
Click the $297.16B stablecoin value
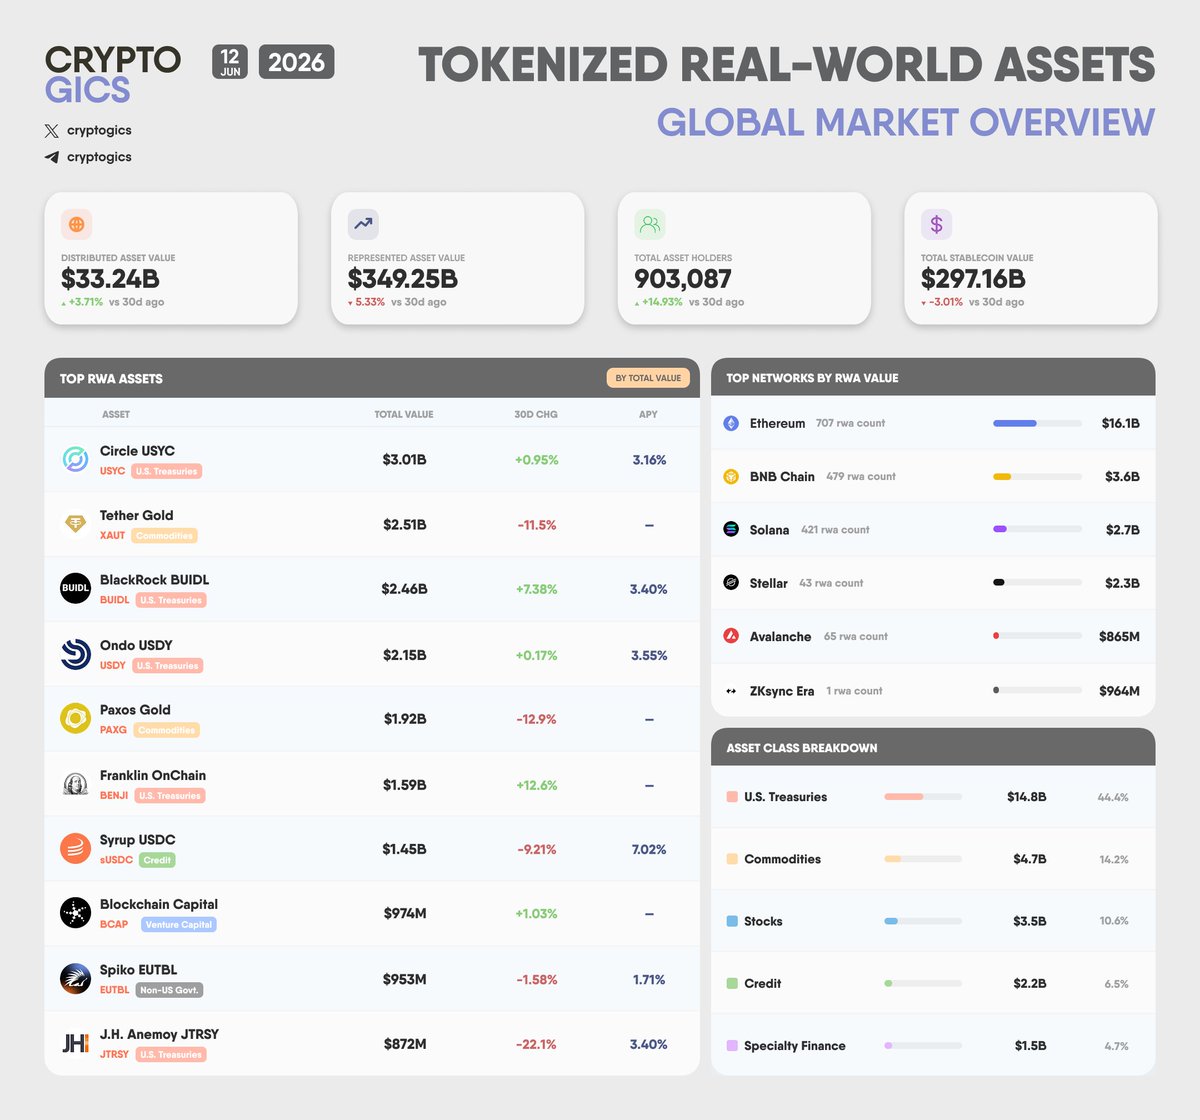pos(973,279)
